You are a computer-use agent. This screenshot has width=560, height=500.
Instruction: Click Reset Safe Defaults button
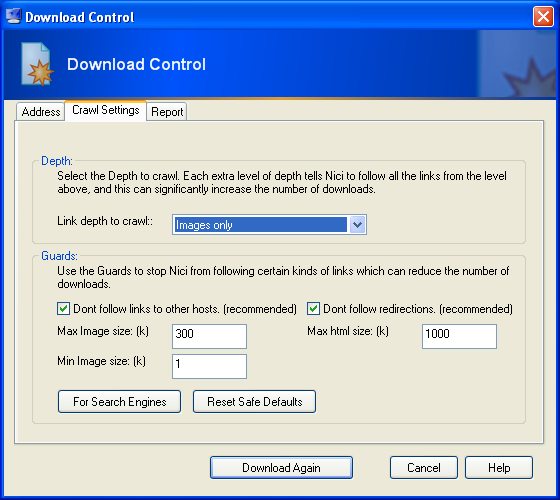[254, 402]
